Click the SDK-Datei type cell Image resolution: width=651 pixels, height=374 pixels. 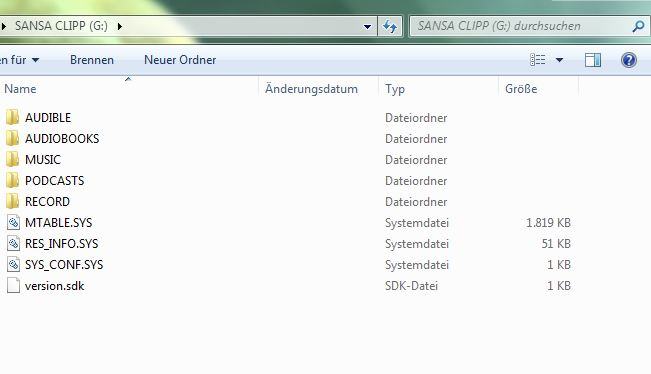(x=411, y=286)
